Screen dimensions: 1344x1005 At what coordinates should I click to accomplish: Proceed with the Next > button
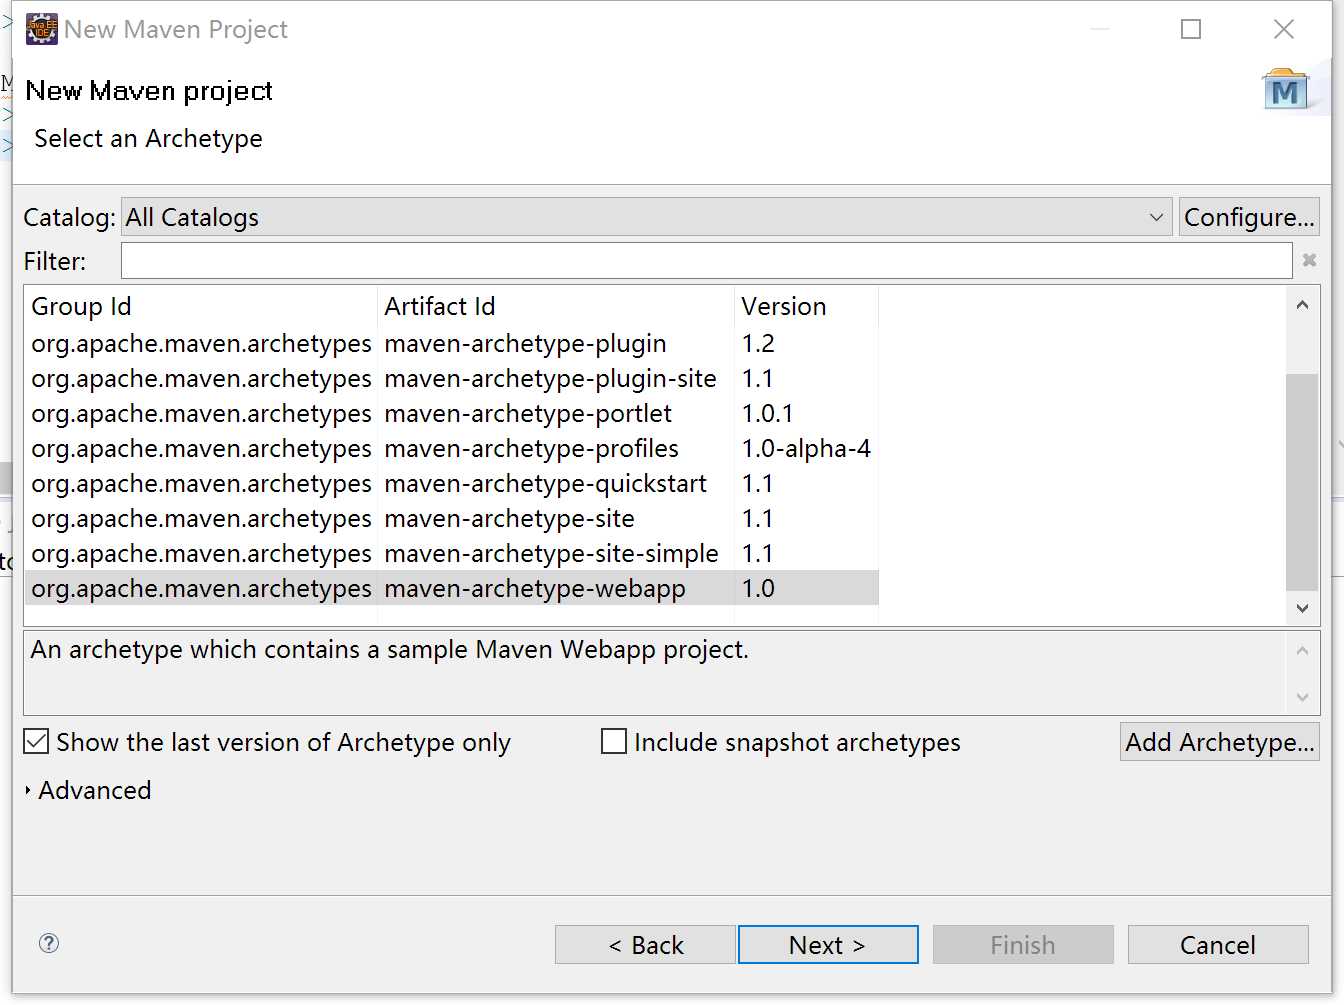(828, 945)
